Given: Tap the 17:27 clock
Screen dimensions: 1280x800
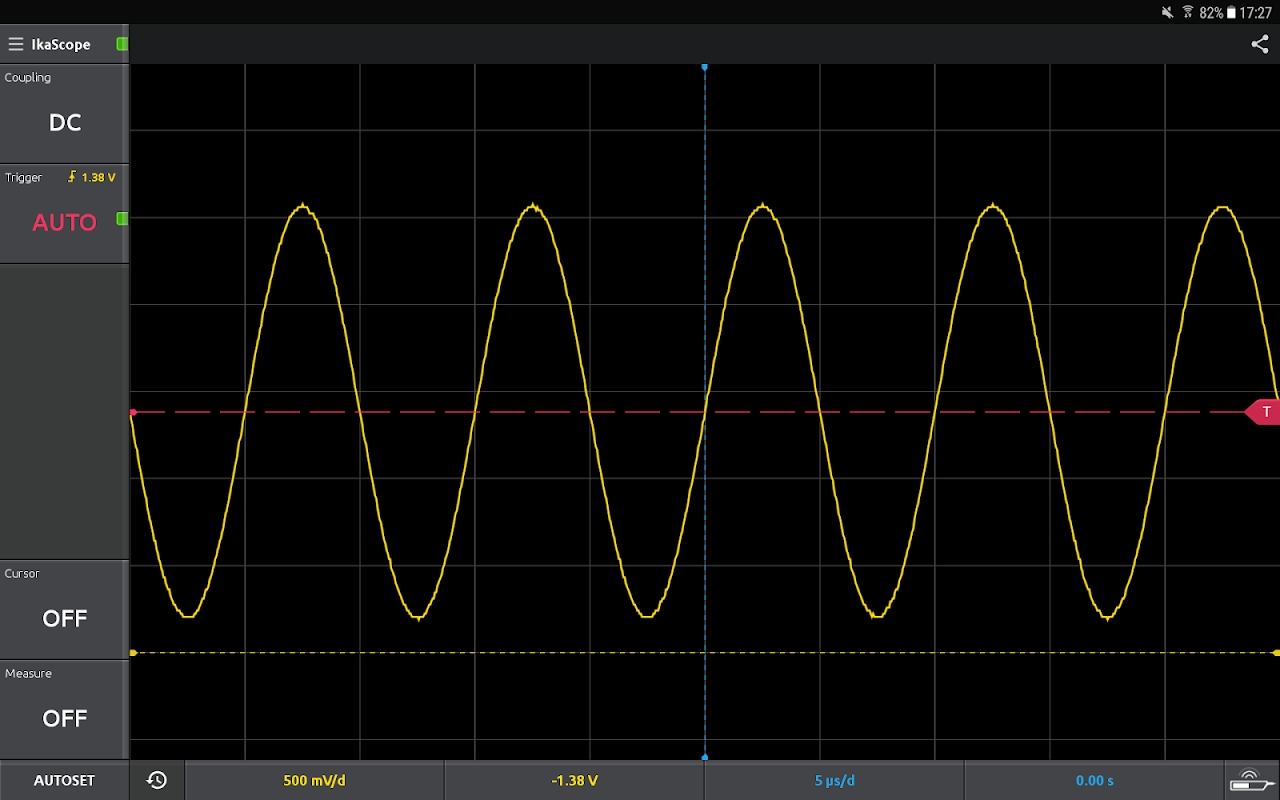Looking at the screenshot, I should pyautogui.click(x=1255, y=13).
